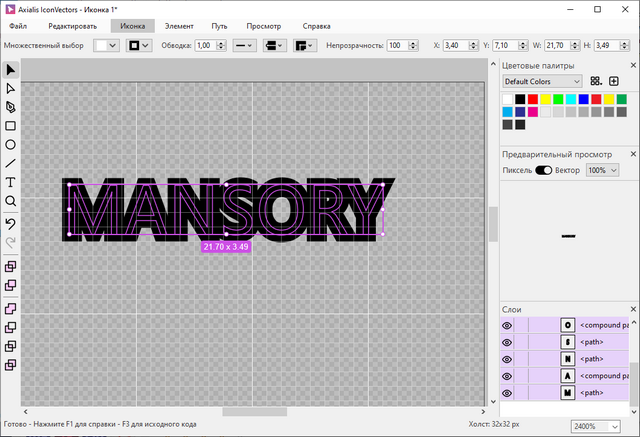Open the Справка menu
Viewport: 640px width, 437px height.
[316, 26]
